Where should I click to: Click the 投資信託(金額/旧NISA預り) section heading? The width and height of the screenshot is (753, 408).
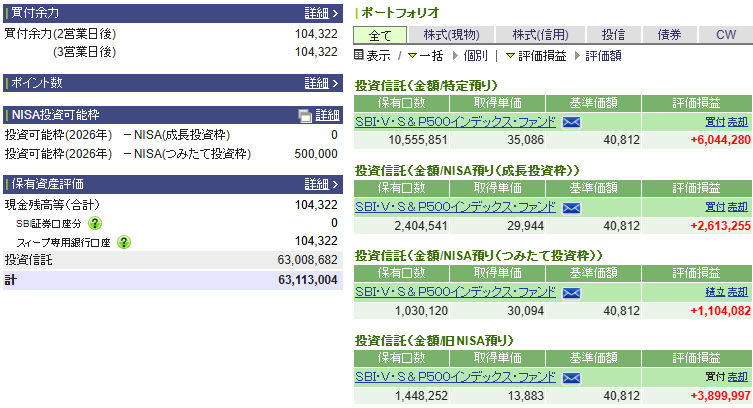click(x=434, y=341)
